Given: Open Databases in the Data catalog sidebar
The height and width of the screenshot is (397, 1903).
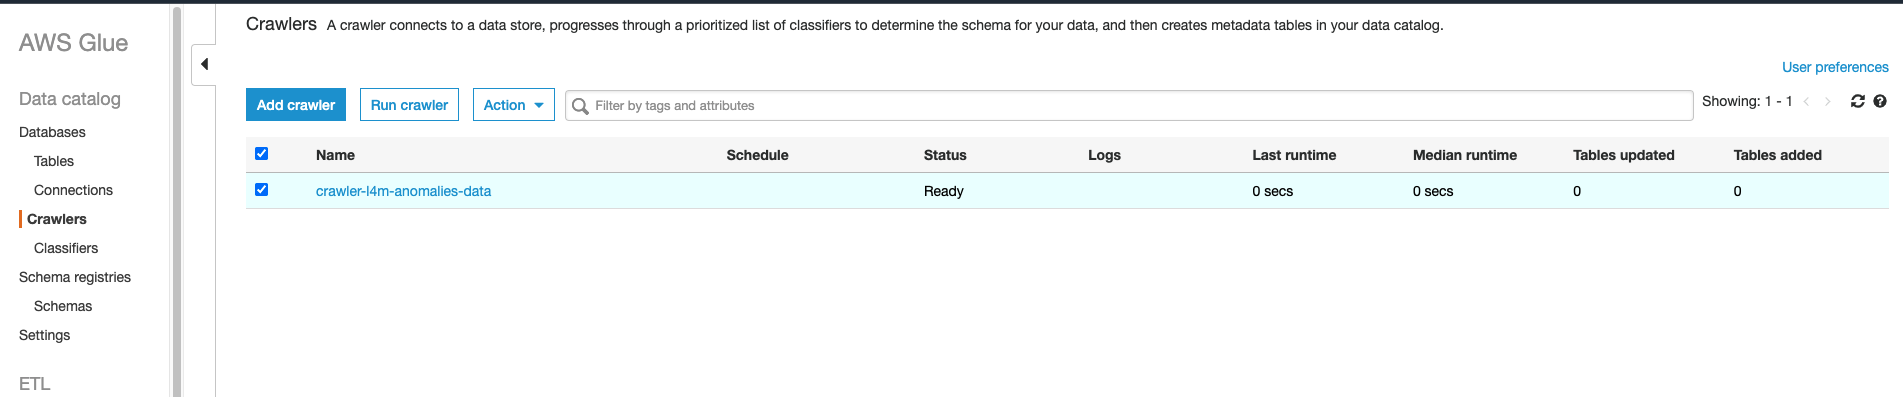Looking at the screenshot, I should coord(52,132).
